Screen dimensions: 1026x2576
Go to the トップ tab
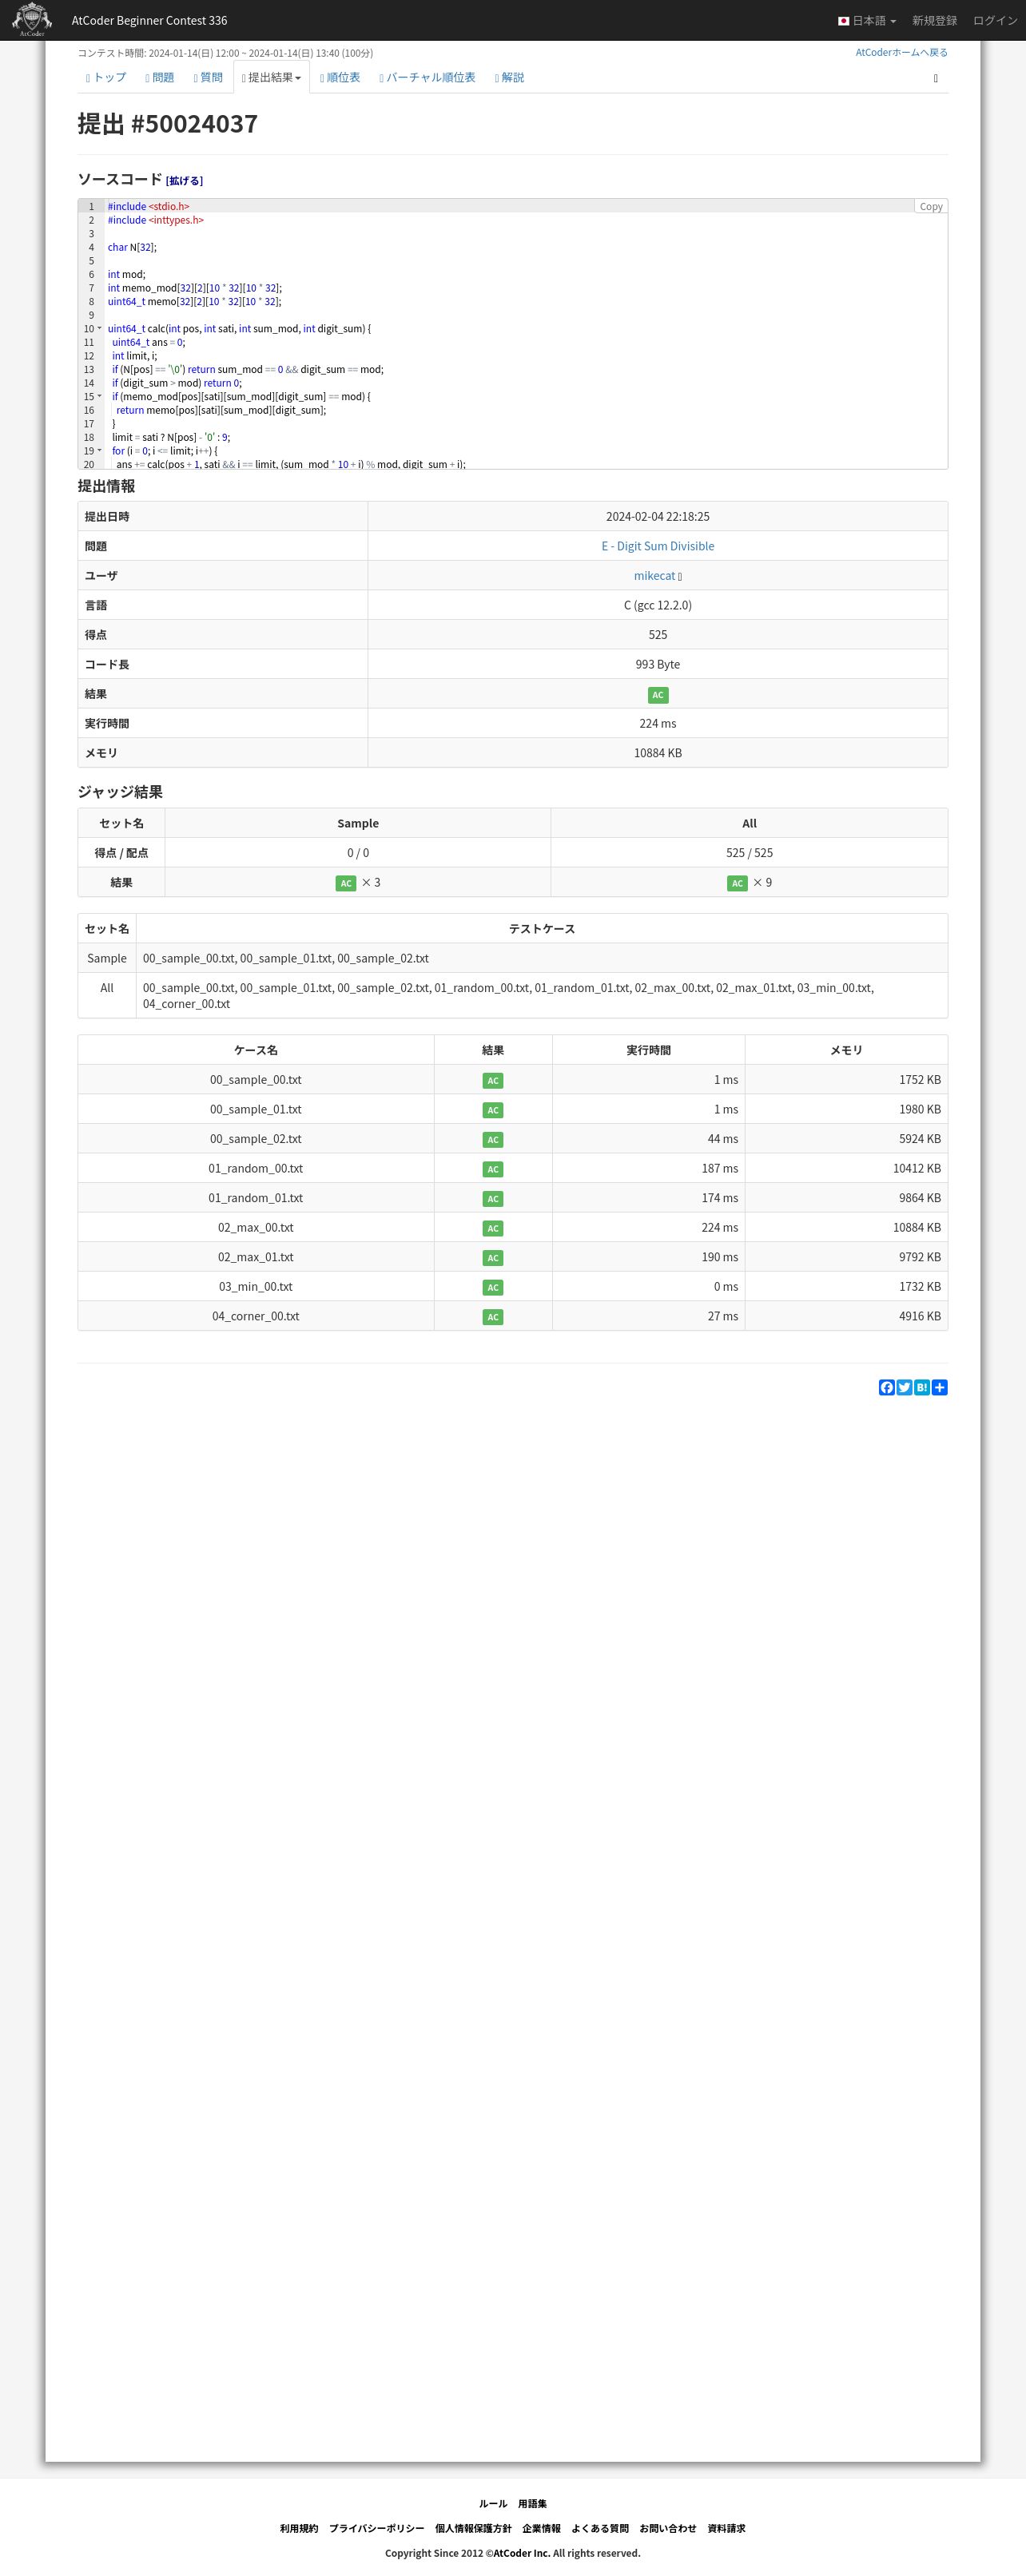106,77
